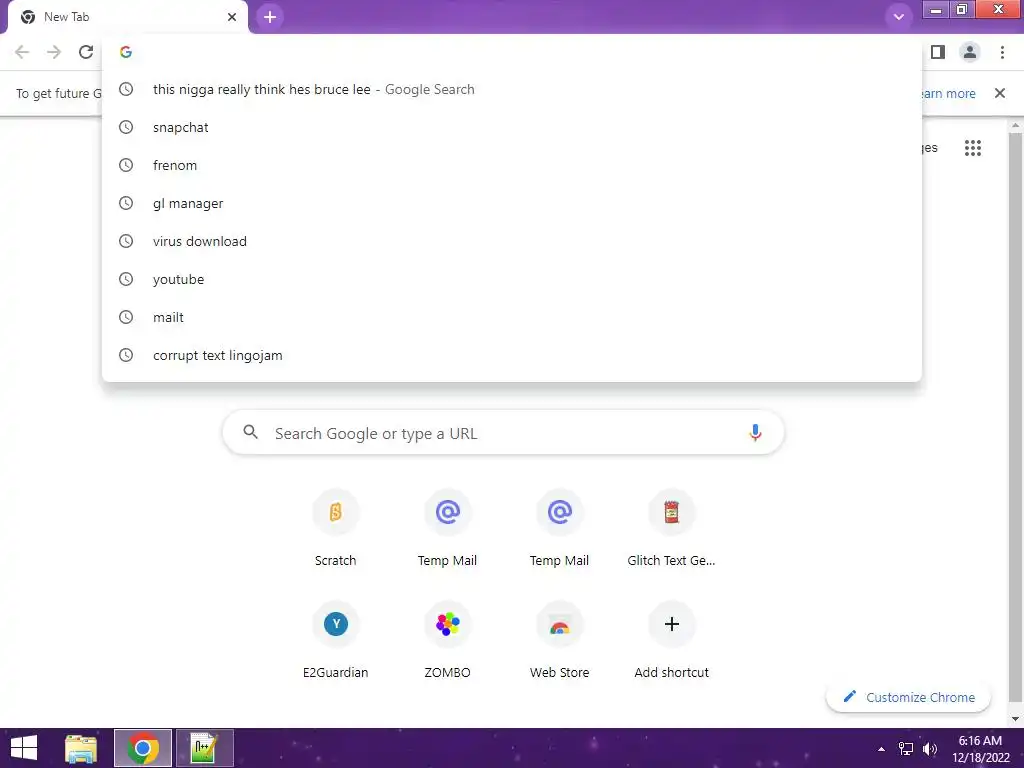Open a new tab with plus button
The height and width of the screenshot is (768, 1024).
(270, 17)
